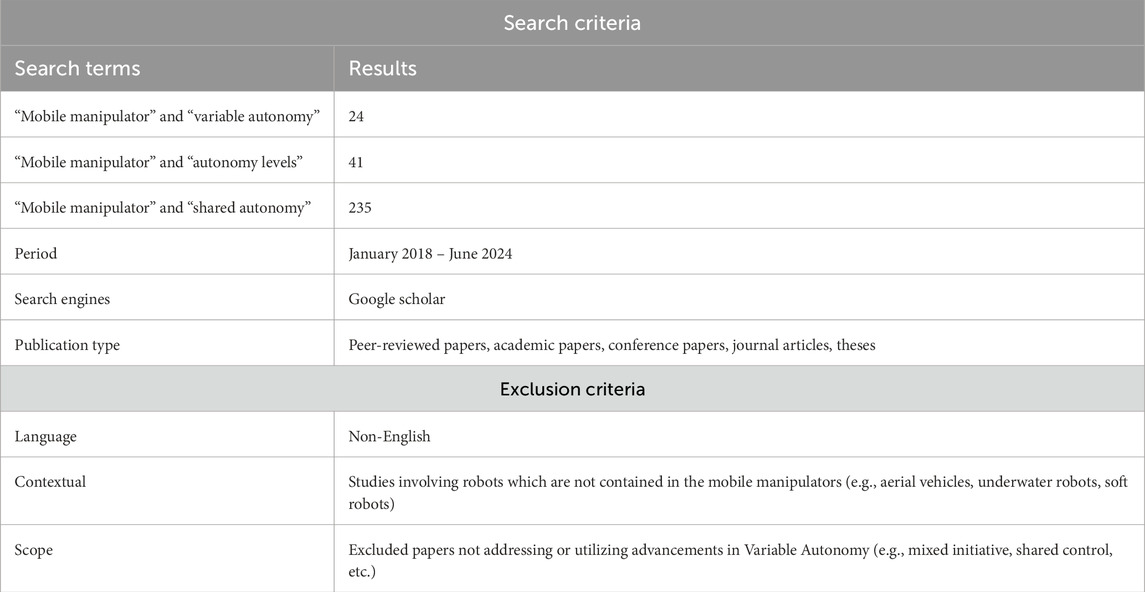Click the "Search criteria" table title

pos(572,22)
